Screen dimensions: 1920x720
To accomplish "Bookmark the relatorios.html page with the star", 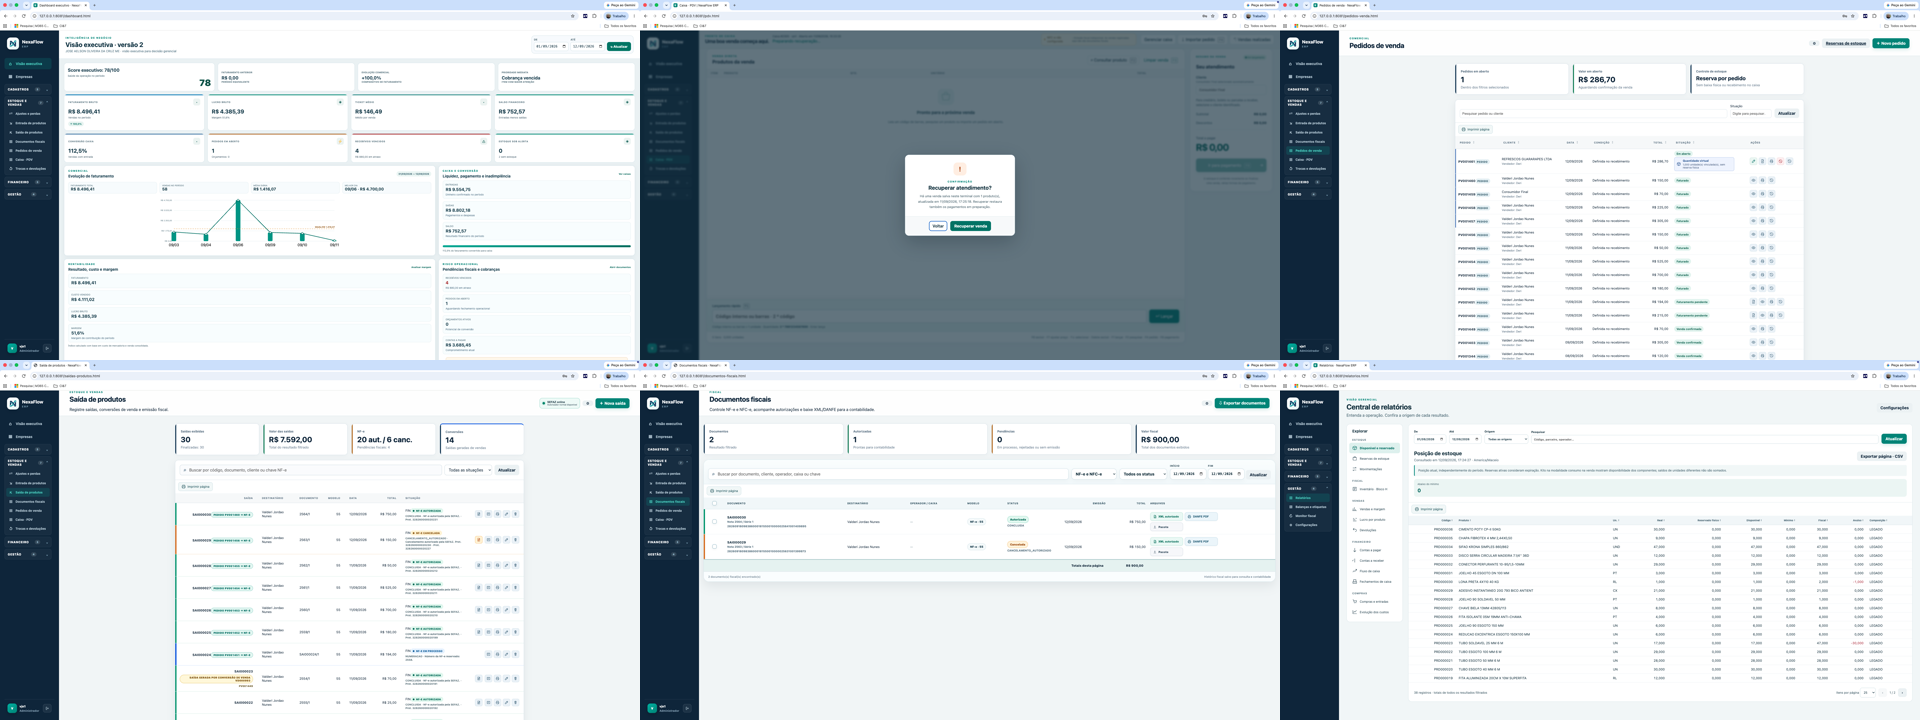I will click(1853, 376).
